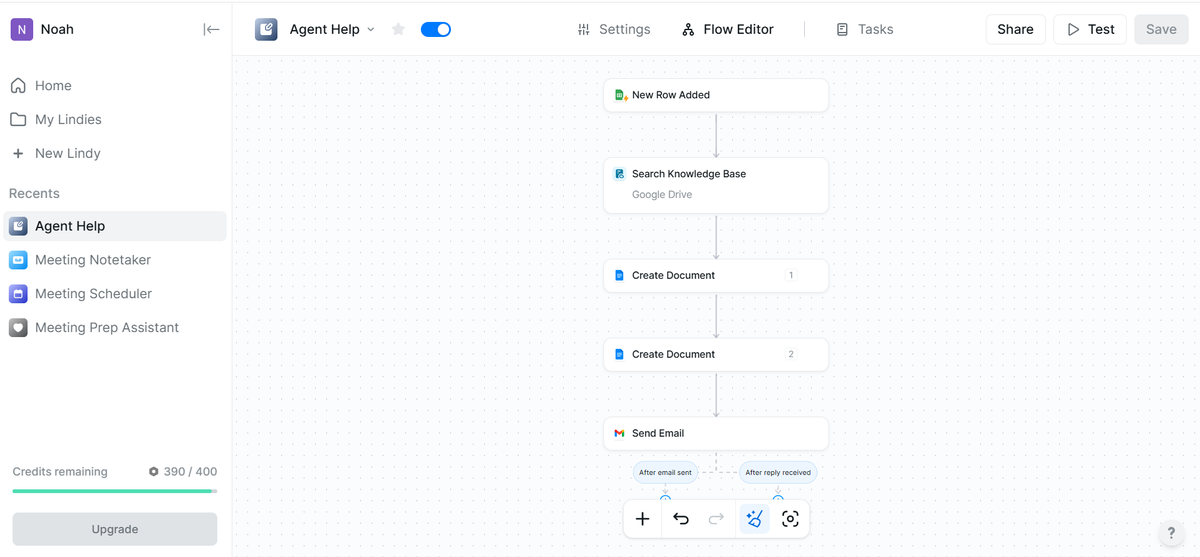Click the Google Sheets icon on New Row Added
This screenshot has height=557, width=1200.
pyautogui.click(x=620, y=95)
